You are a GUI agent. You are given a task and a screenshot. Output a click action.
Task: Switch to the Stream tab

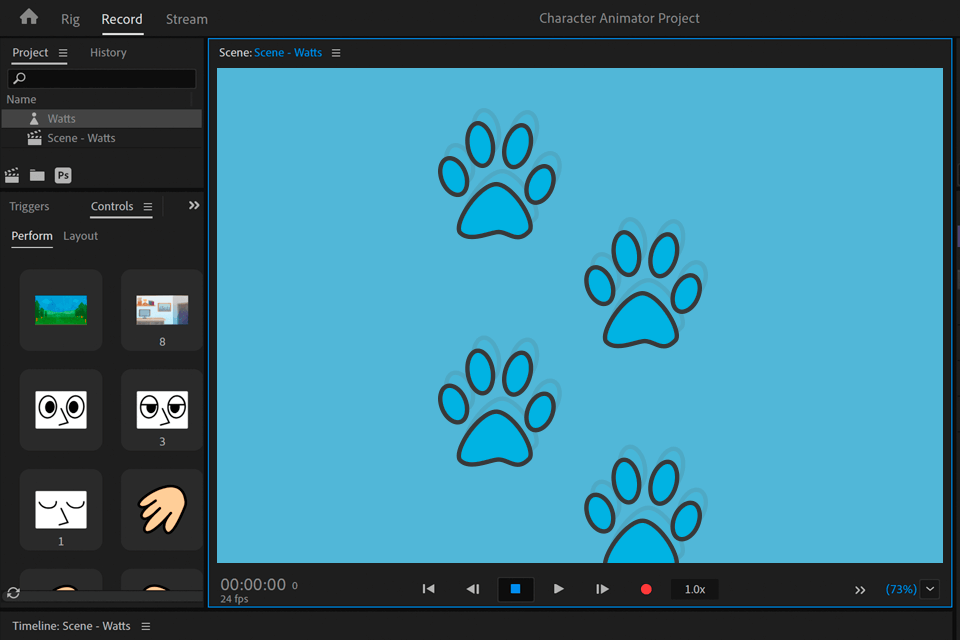pyautogui.click(x=186, y=18)
